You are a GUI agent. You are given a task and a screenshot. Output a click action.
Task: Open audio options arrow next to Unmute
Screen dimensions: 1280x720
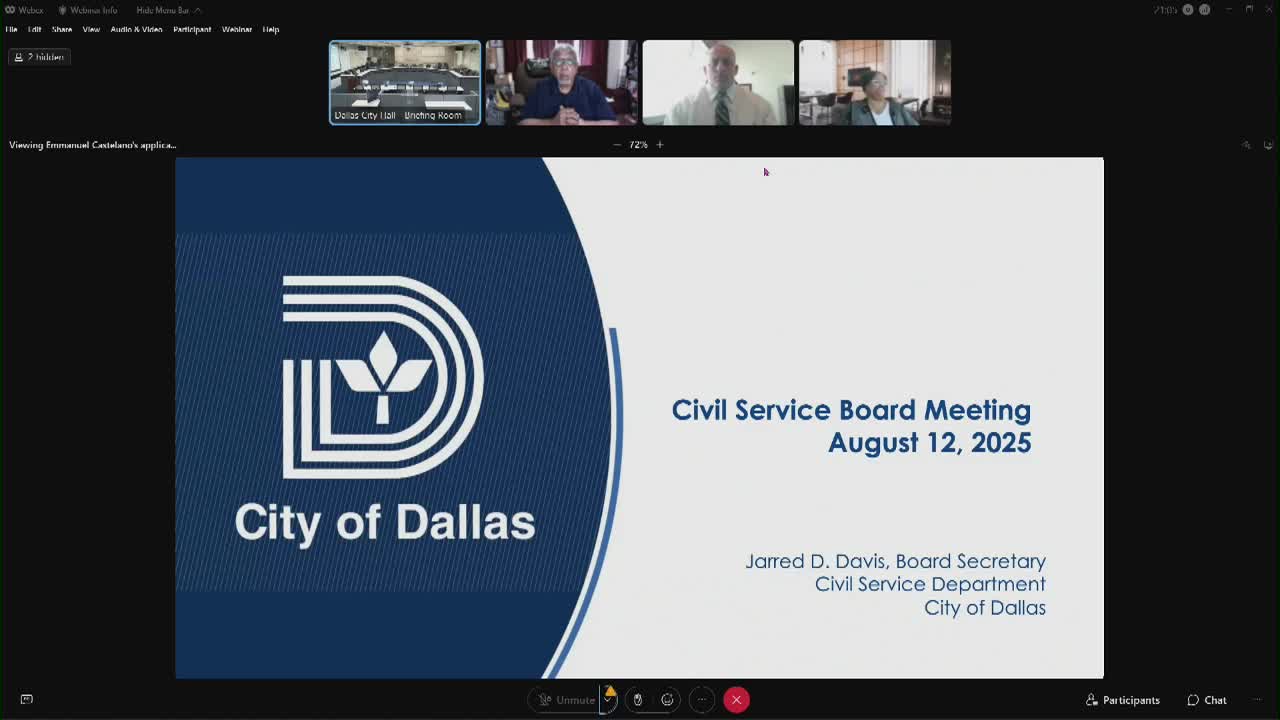coord(607,700)
